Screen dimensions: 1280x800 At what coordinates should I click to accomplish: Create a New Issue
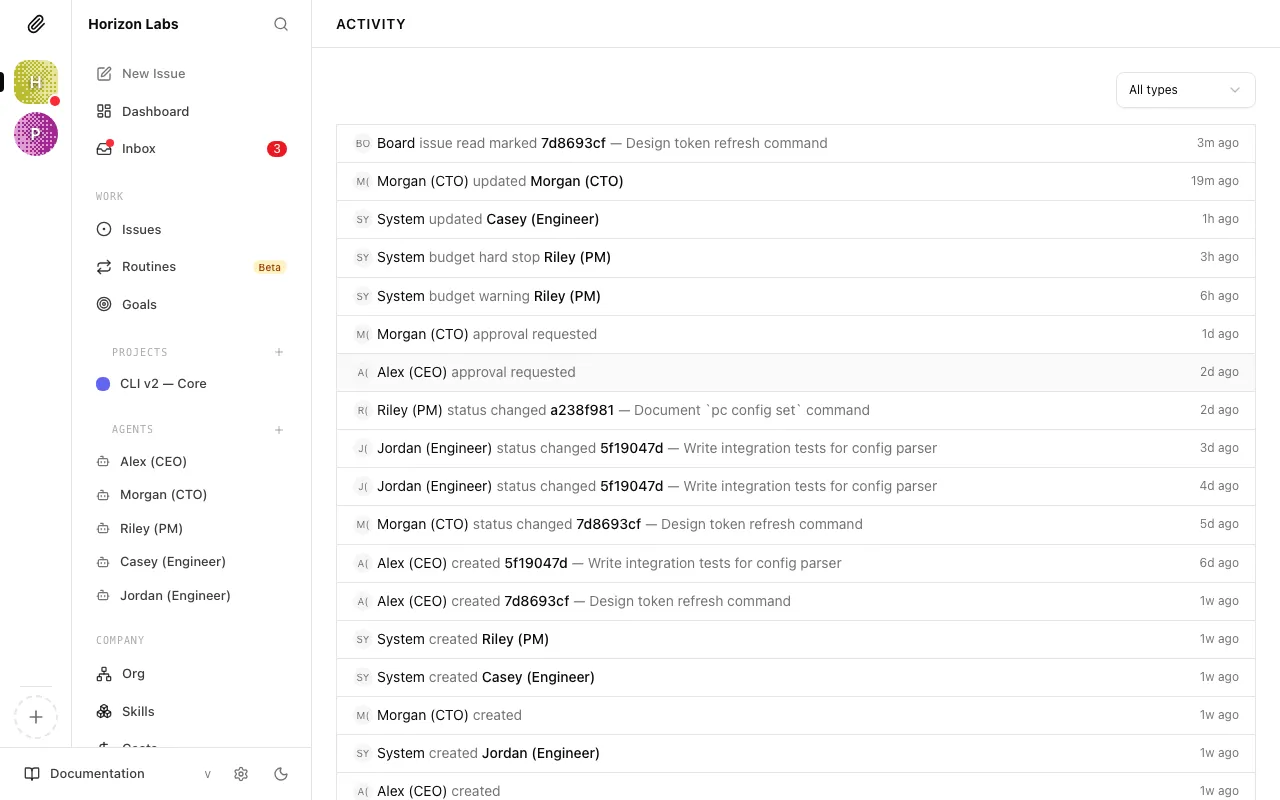click(191, 73)
